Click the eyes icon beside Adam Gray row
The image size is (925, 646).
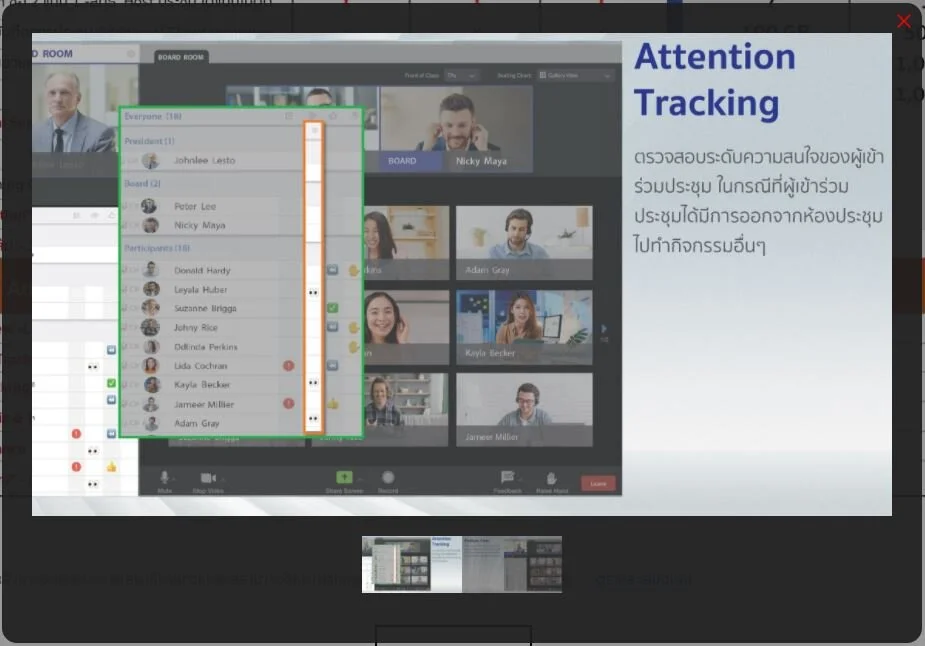tap(313, 419)
